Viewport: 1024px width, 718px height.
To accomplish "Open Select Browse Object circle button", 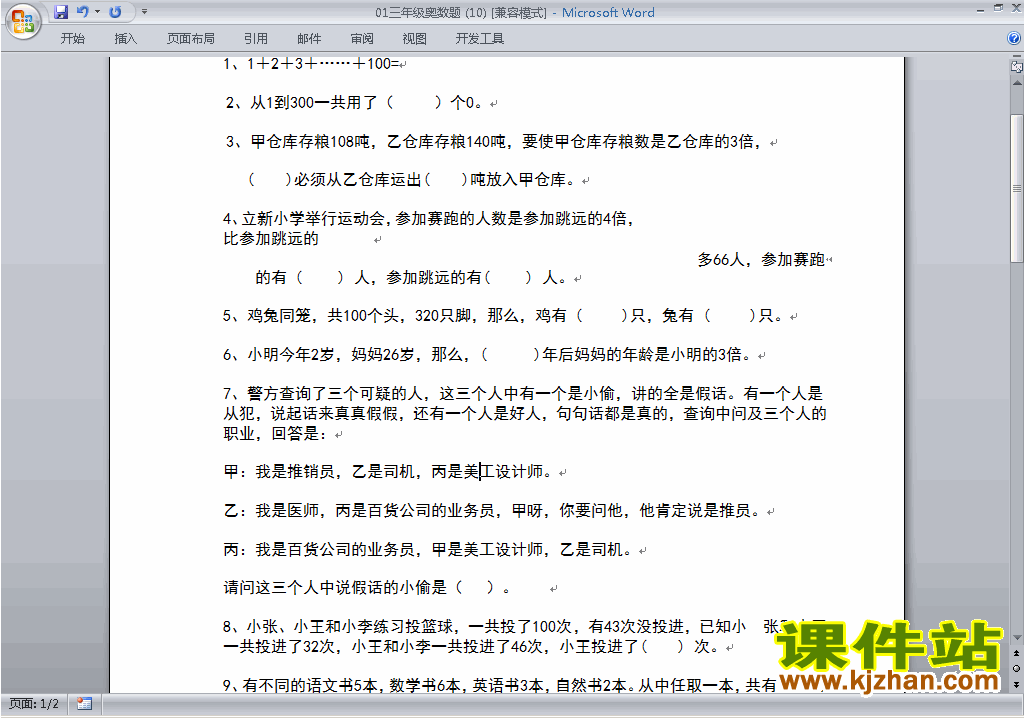I will [x=1016, y=668].
